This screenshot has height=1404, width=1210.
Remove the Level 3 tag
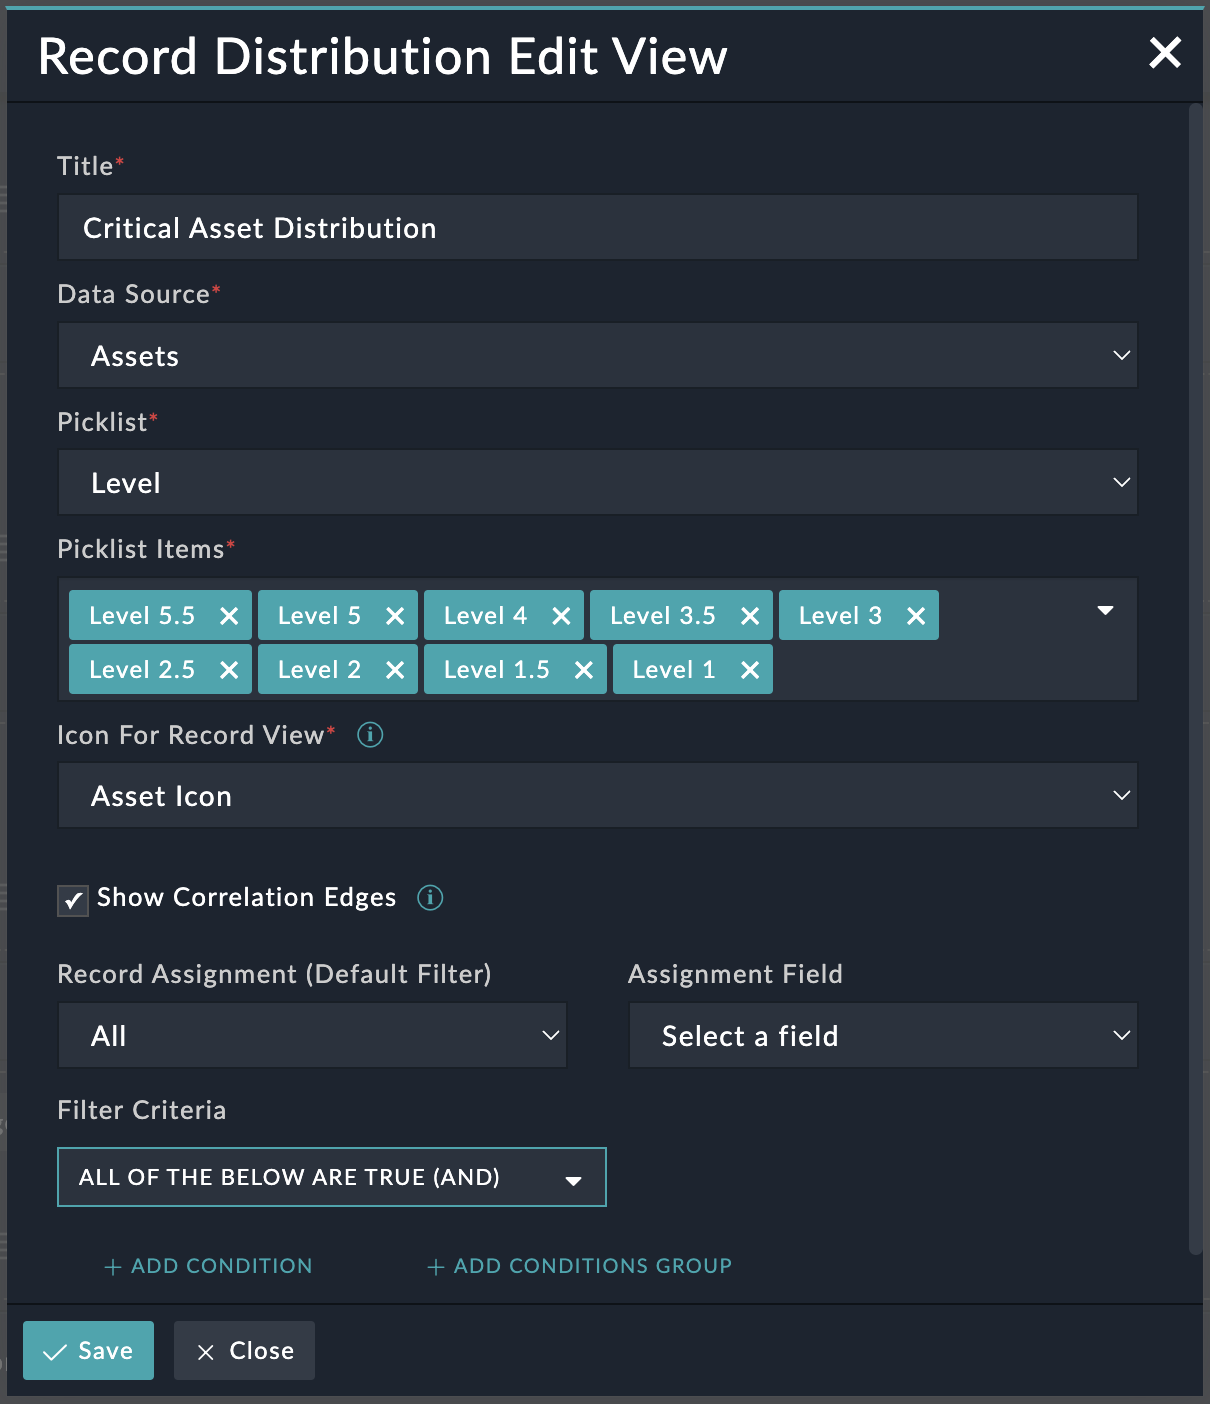coord(916,616)
